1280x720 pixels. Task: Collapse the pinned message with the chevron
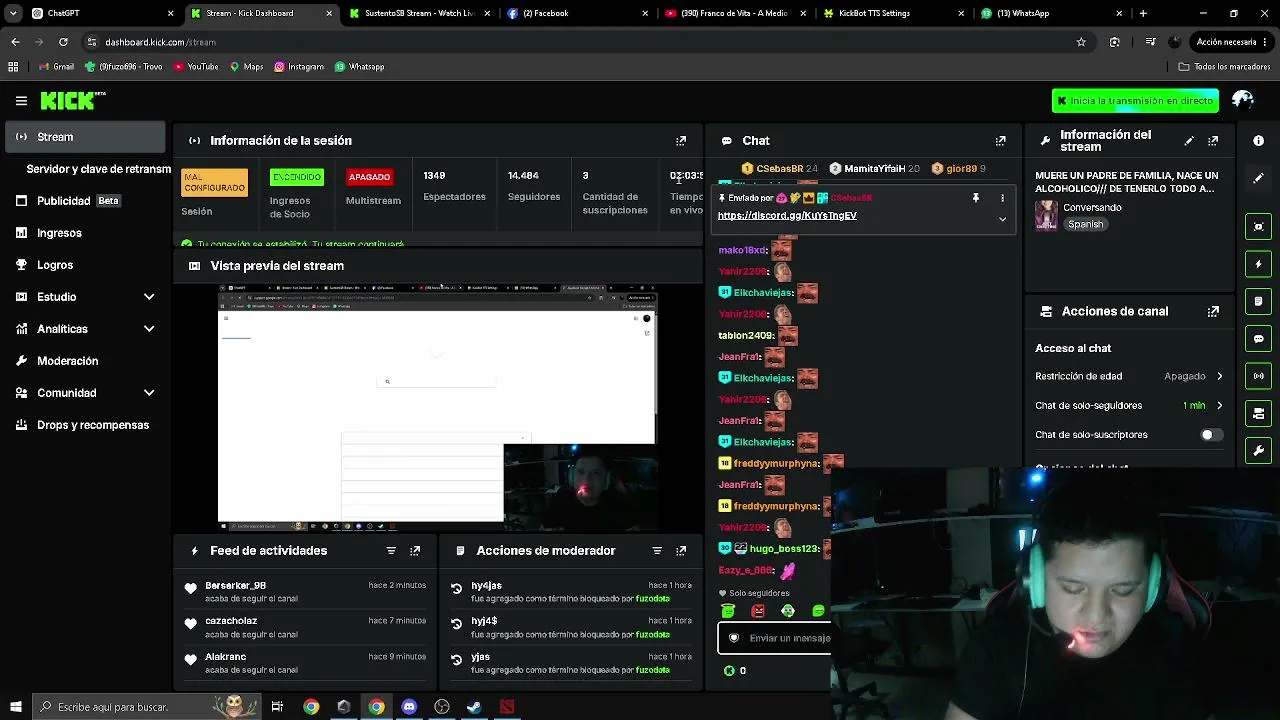pos(1002,219)
